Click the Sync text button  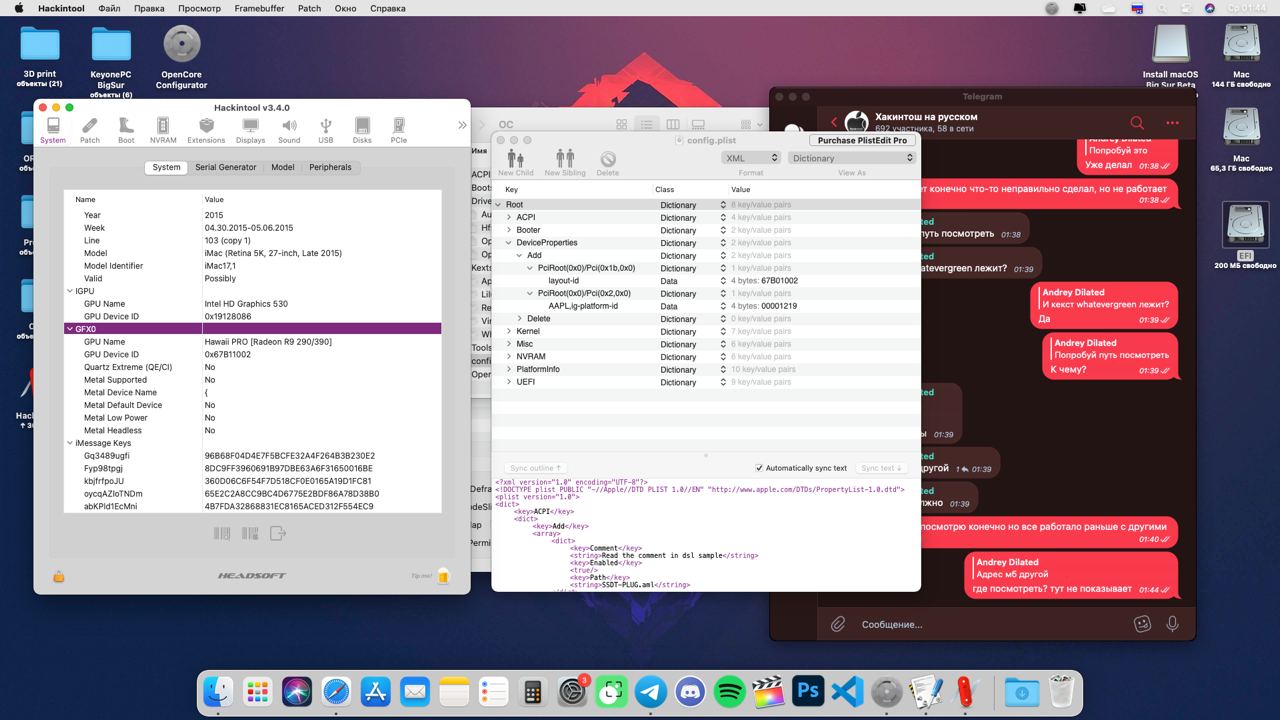point(882,468)
